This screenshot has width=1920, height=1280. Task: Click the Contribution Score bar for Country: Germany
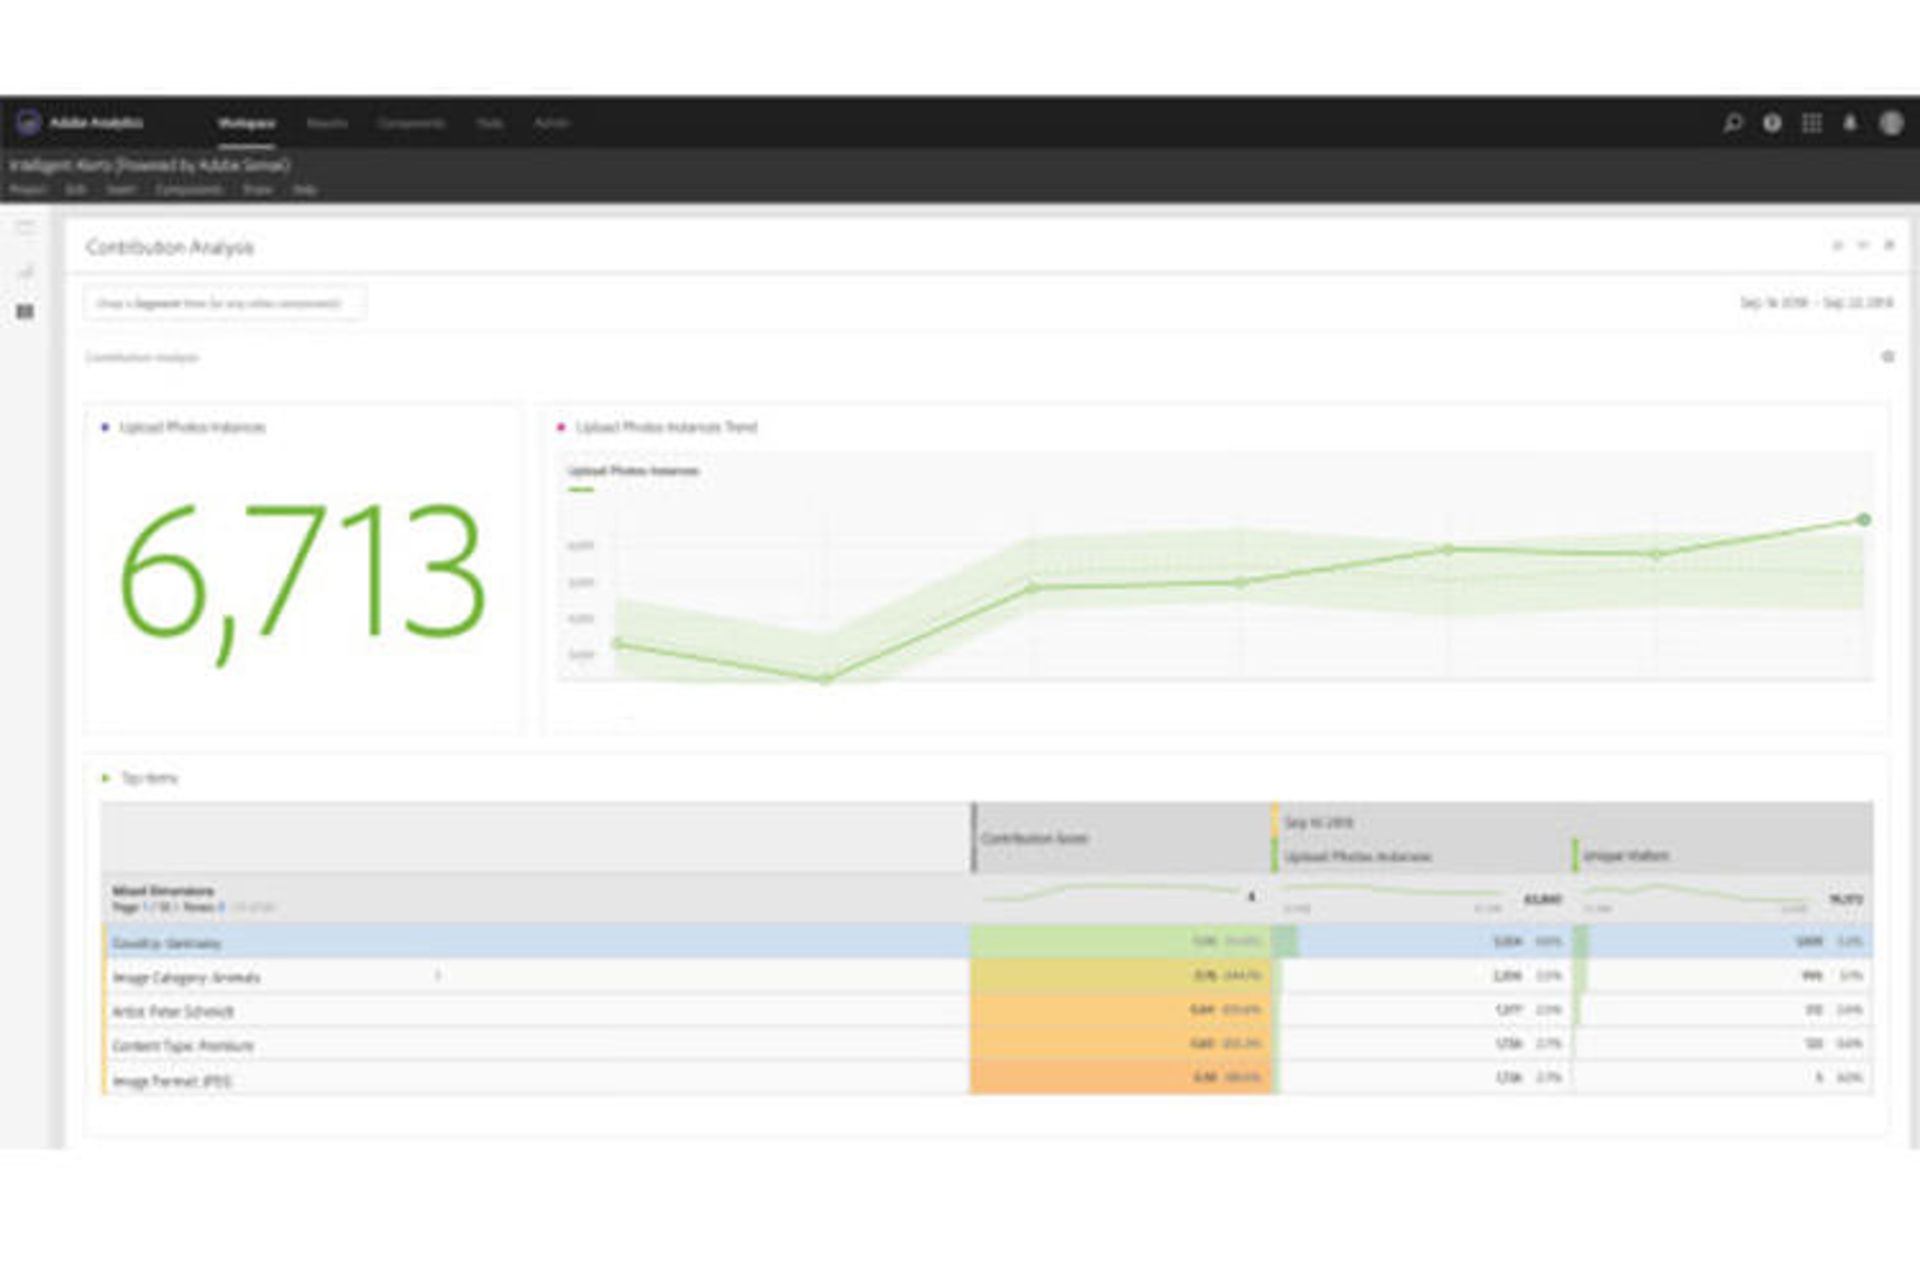(1120, 943)
